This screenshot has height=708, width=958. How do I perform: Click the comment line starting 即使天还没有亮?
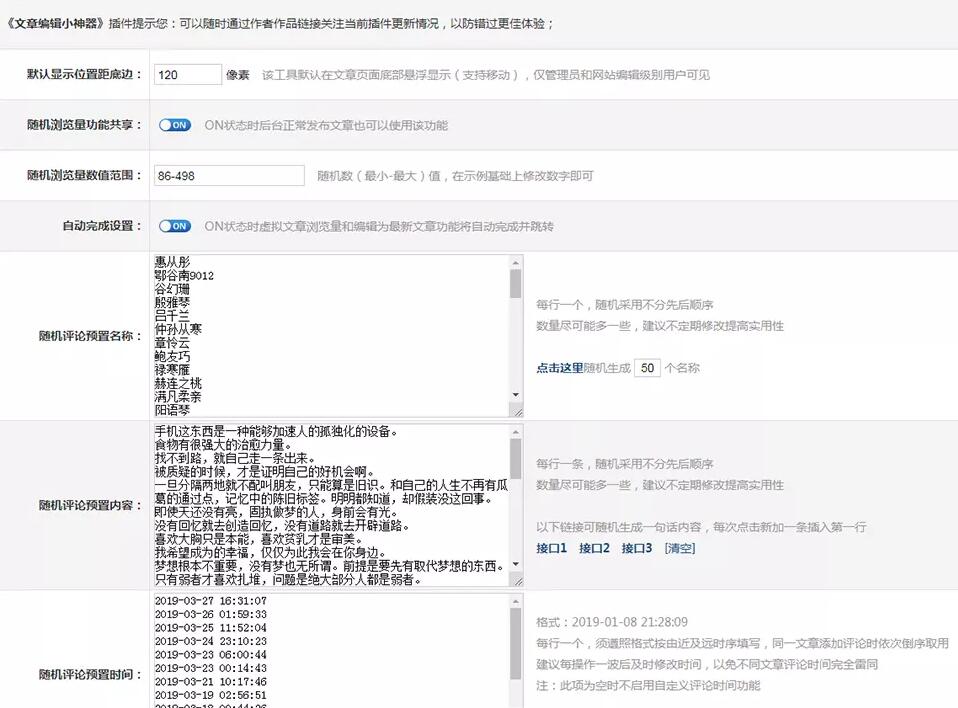(276, 512)
